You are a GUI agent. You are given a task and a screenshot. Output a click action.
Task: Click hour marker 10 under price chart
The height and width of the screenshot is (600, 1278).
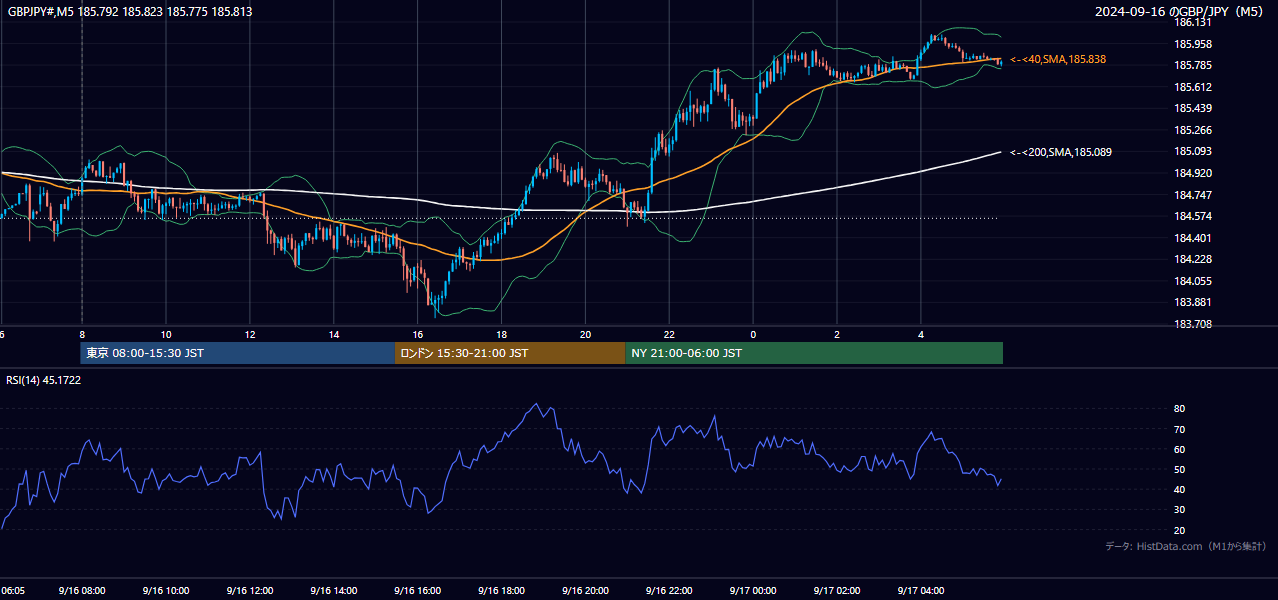(166, 335)
